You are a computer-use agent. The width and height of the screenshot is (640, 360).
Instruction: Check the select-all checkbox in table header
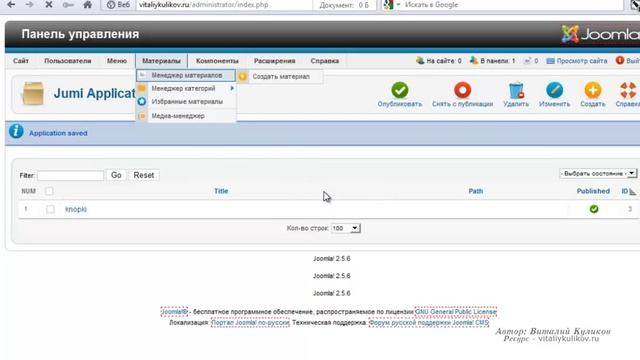coord(49,191)
